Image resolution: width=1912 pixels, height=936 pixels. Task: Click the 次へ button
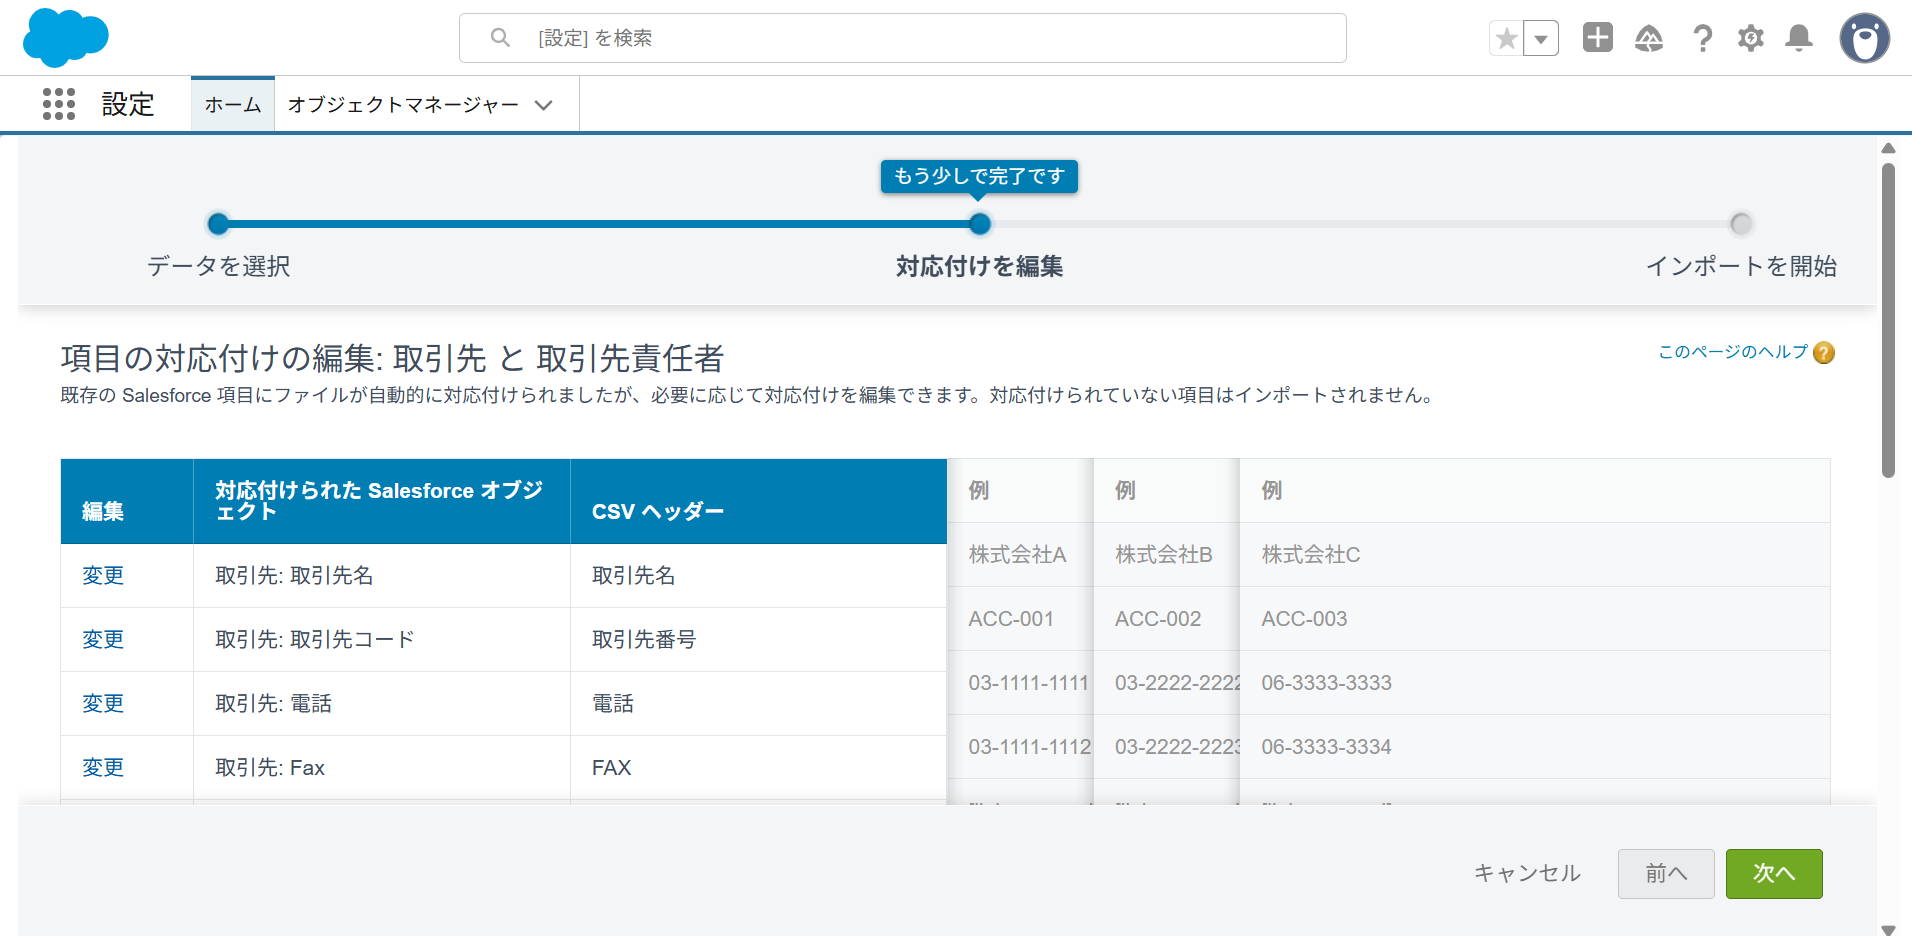1774,874
